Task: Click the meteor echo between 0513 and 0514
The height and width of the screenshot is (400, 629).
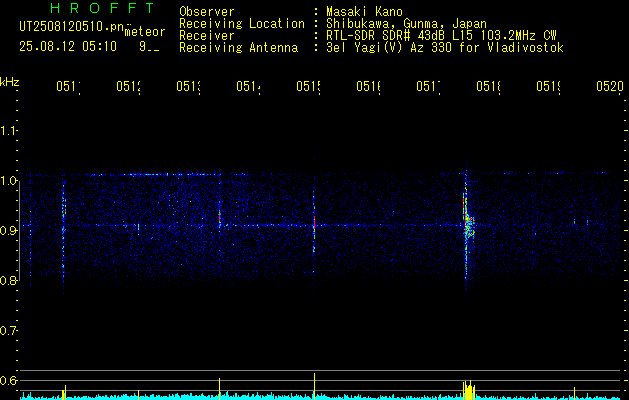Action: [x=219, y=219]
